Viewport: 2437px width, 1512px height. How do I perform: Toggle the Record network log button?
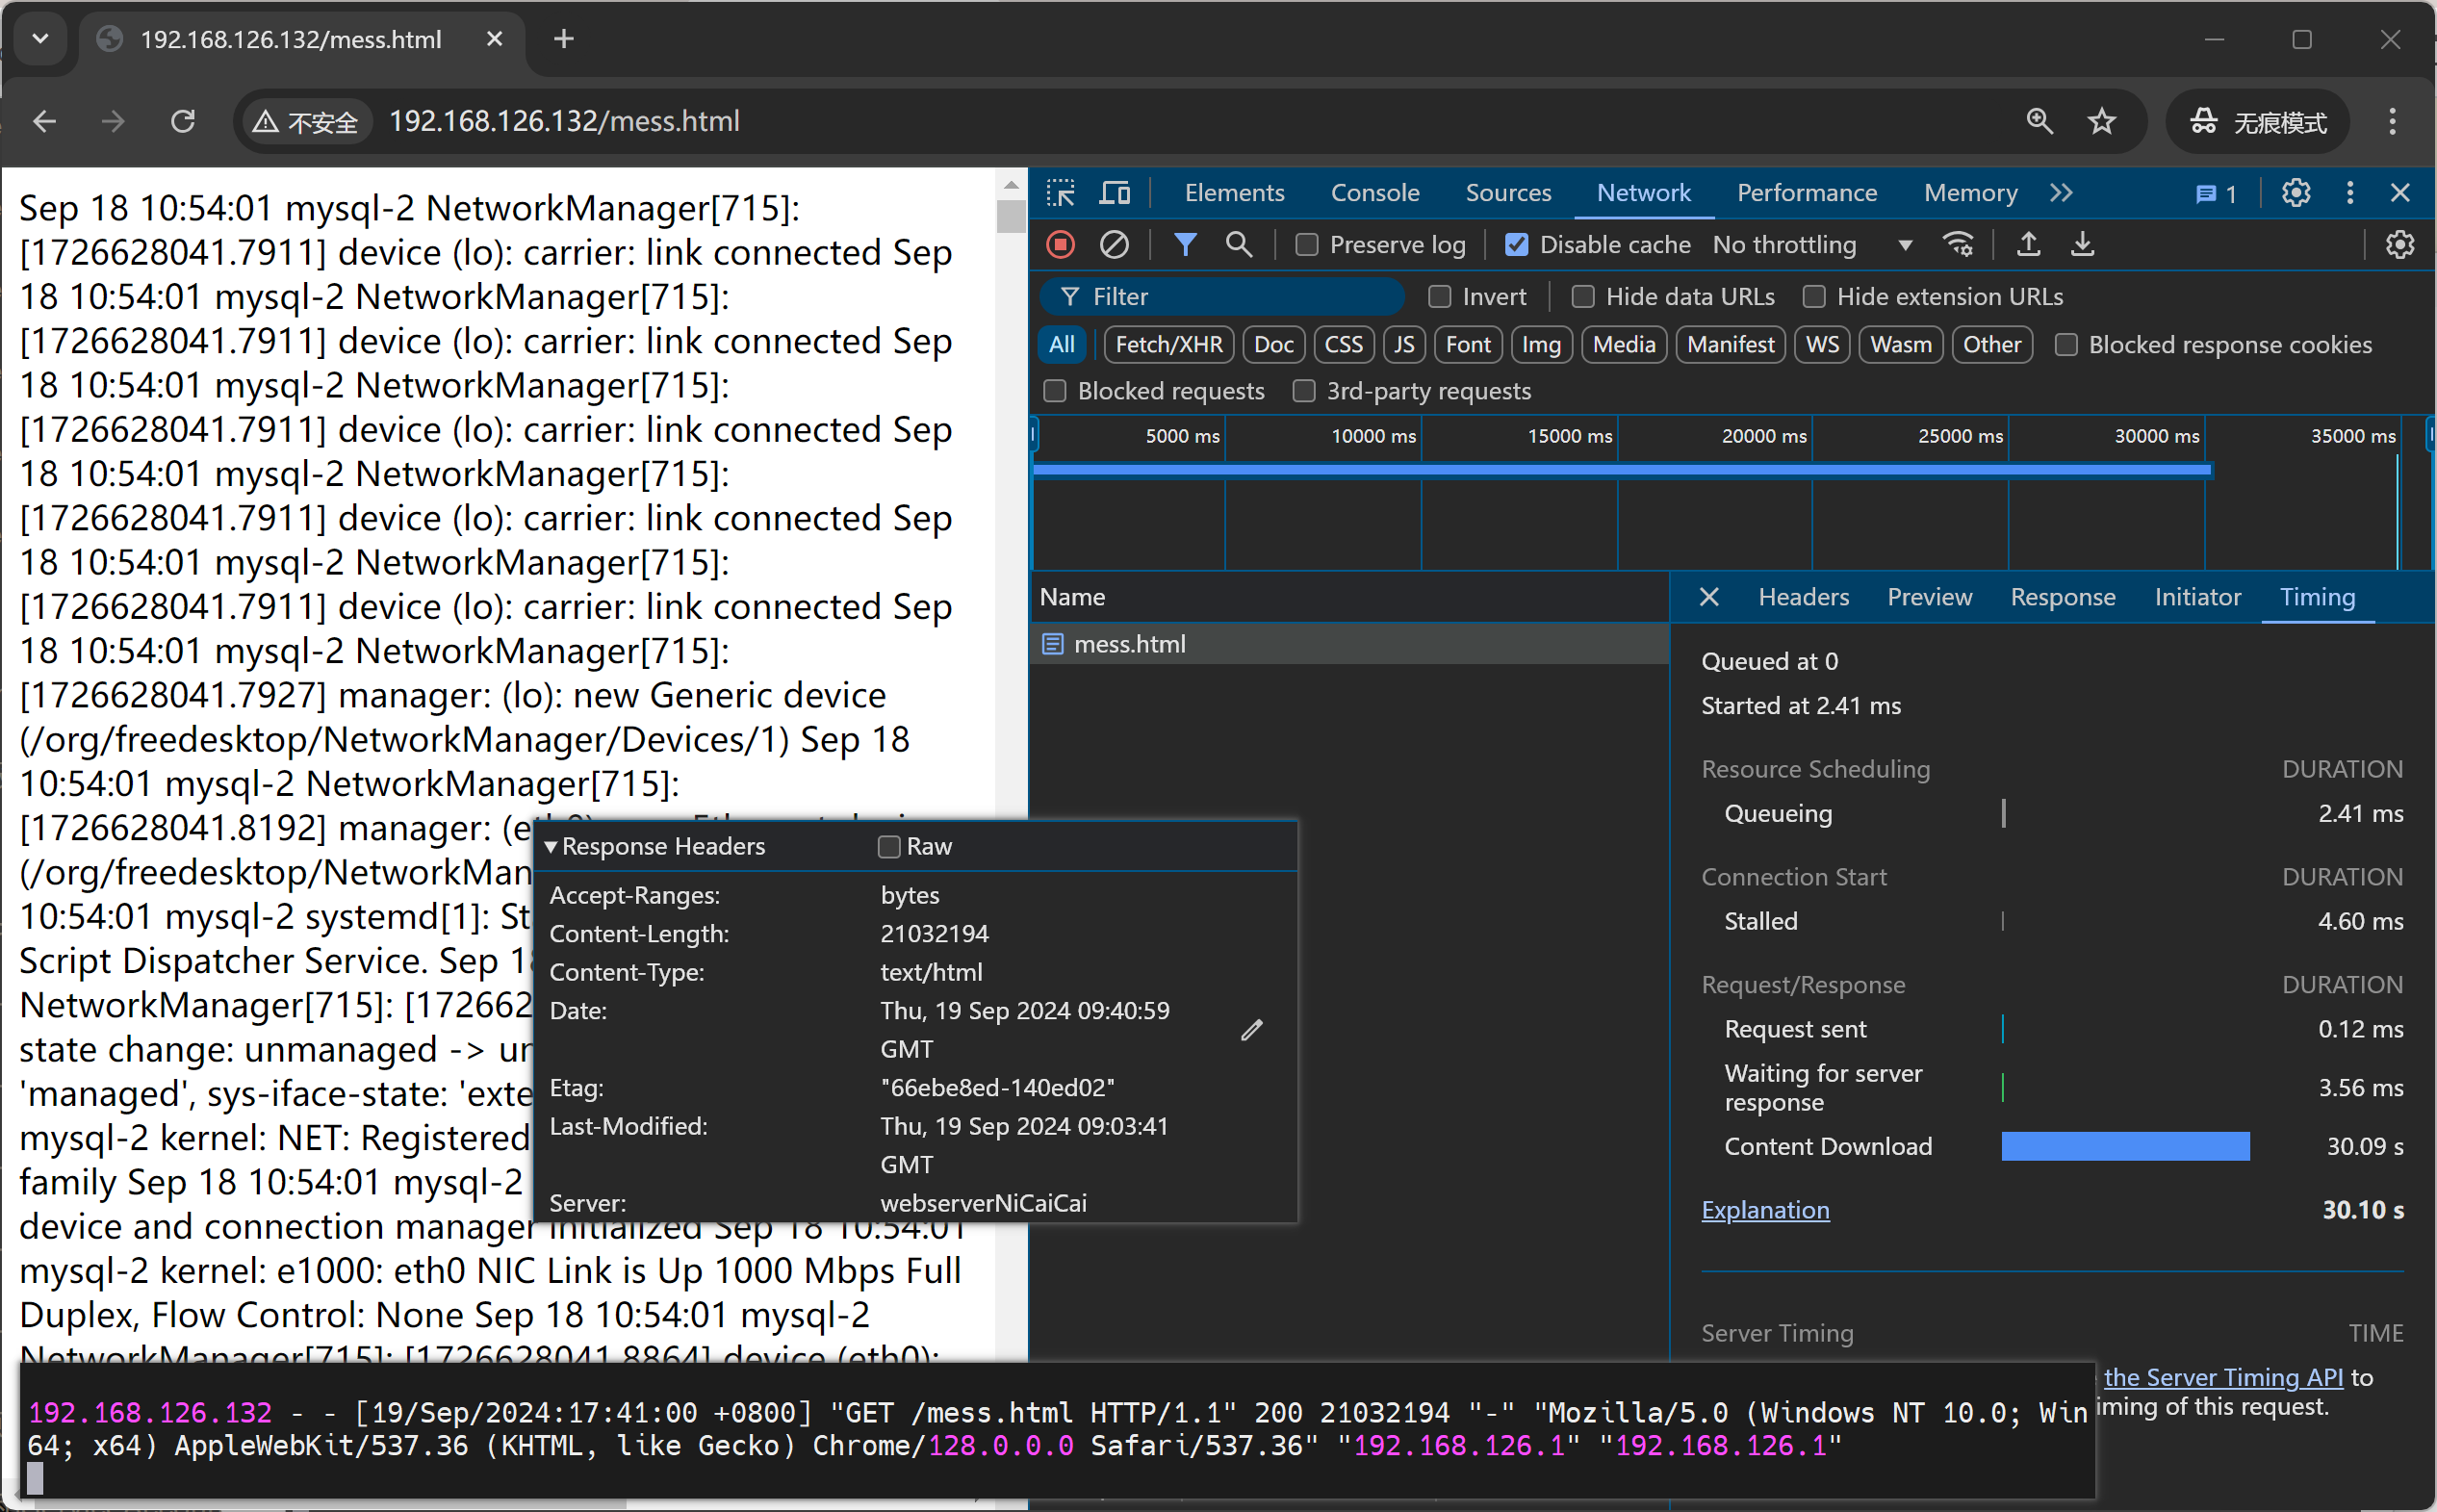tap(1063, 245)
